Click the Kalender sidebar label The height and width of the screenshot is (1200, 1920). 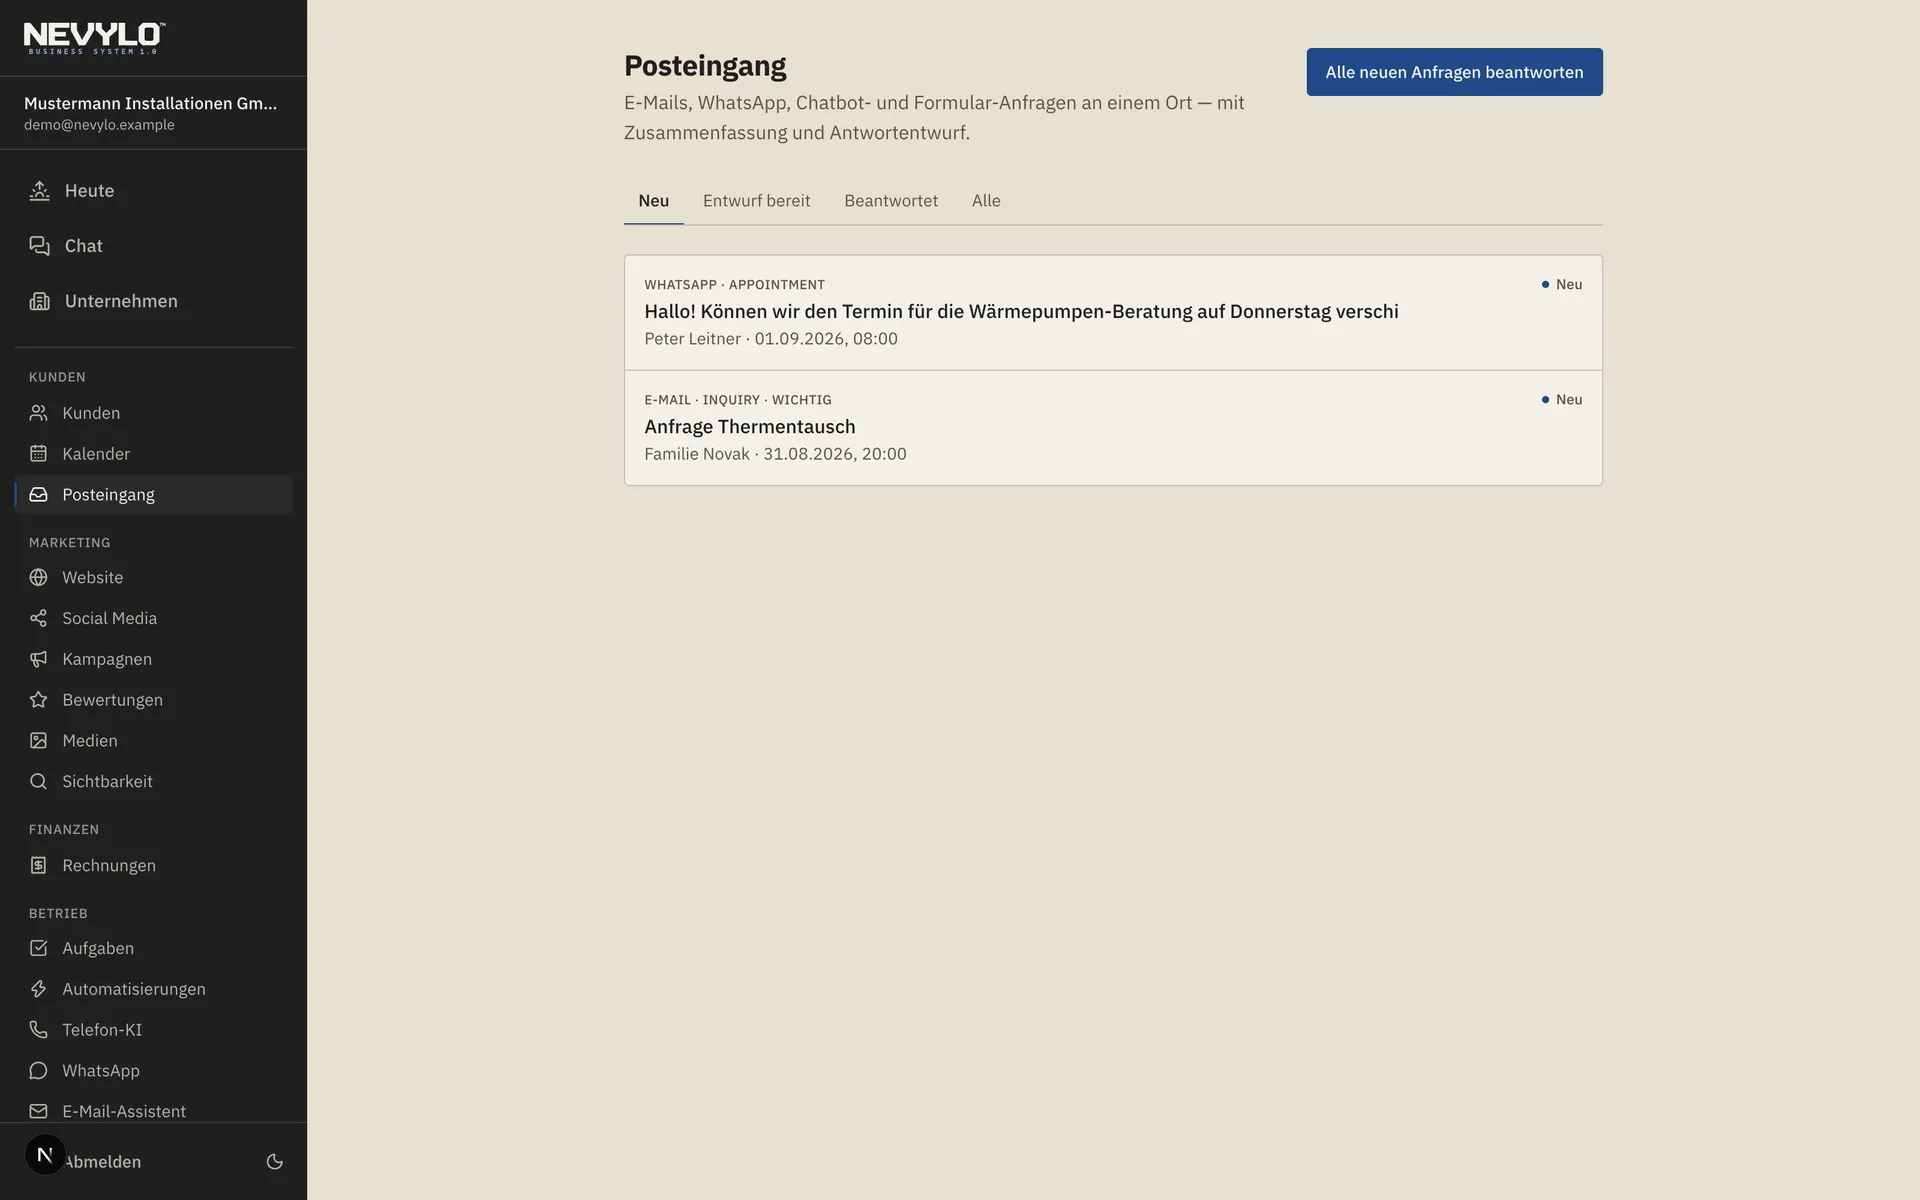click(96, 454)
